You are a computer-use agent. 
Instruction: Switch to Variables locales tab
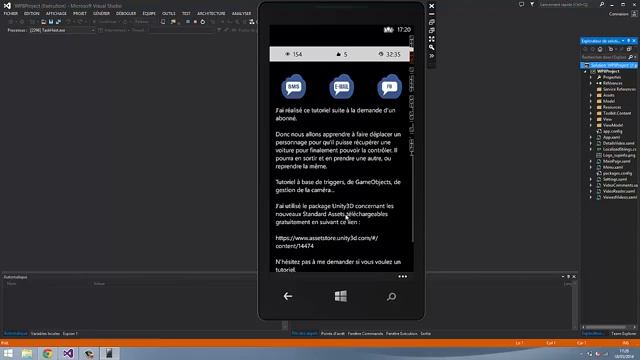coord(45,333)
